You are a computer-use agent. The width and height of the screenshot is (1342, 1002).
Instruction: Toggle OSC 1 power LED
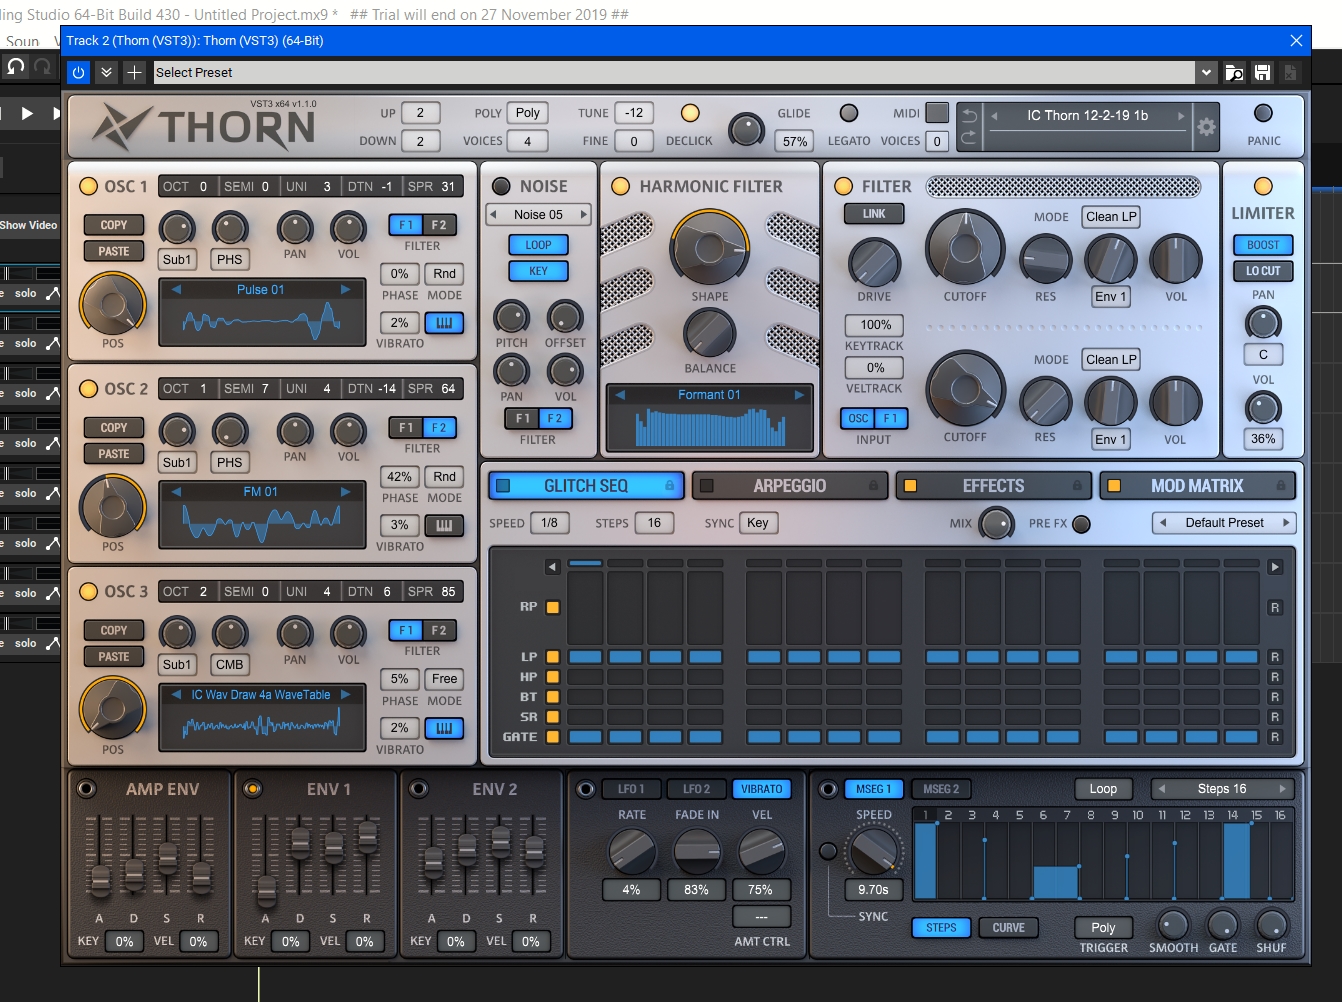click(x=88, y=186)
